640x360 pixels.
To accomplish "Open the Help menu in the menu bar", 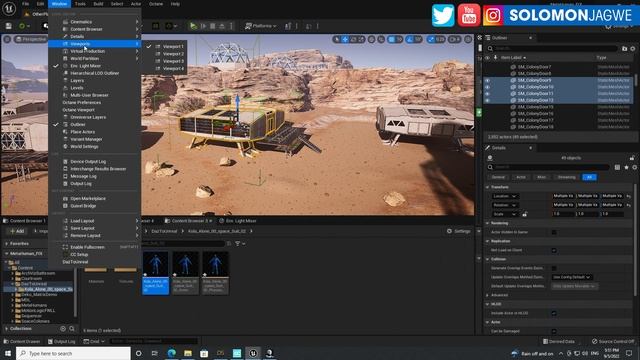I will (175, 4).
